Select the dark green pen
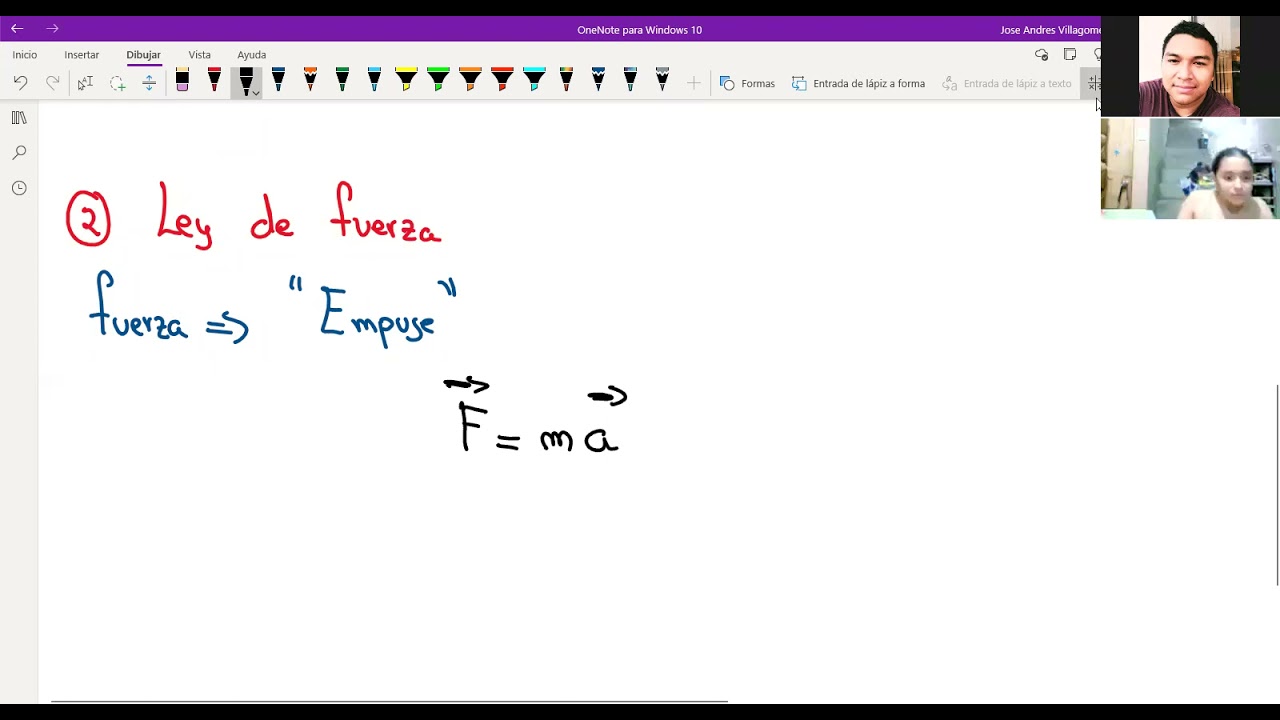This screenshot has width=1280, height=720. [x=342, y=81]
